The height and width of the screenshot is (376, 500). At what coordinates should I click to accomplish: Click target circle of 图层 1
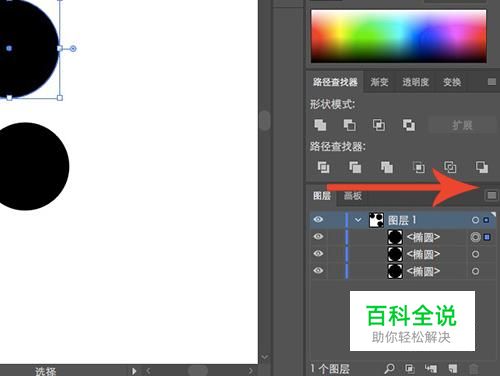[x=475, y=220]
